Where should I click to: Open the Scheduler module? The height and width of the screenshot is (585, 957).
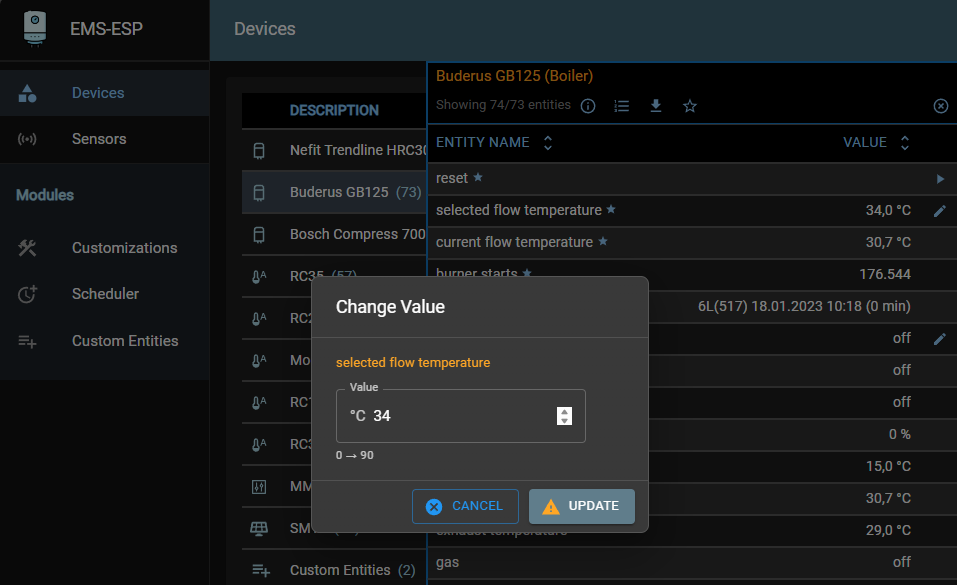point(105,294)
